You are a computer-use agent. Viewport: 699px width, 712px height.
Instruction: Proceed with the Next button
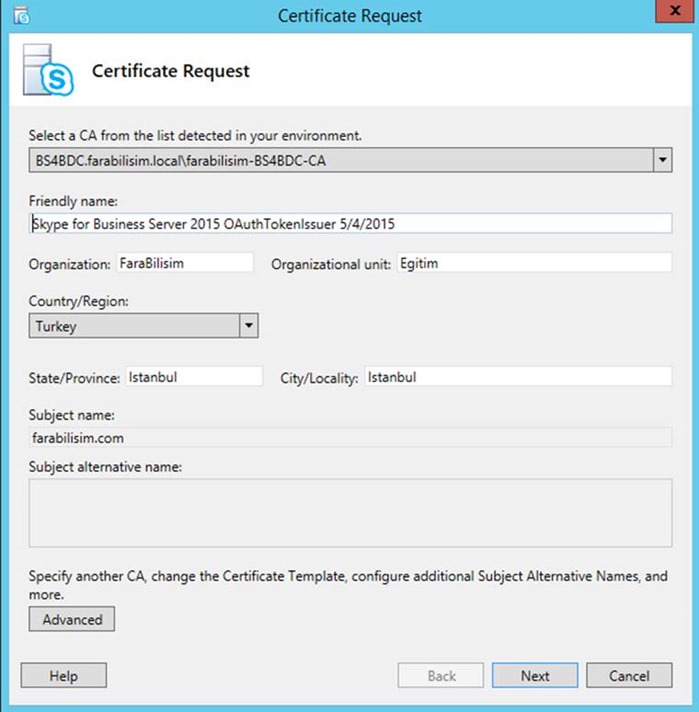[x=535, y=676]
